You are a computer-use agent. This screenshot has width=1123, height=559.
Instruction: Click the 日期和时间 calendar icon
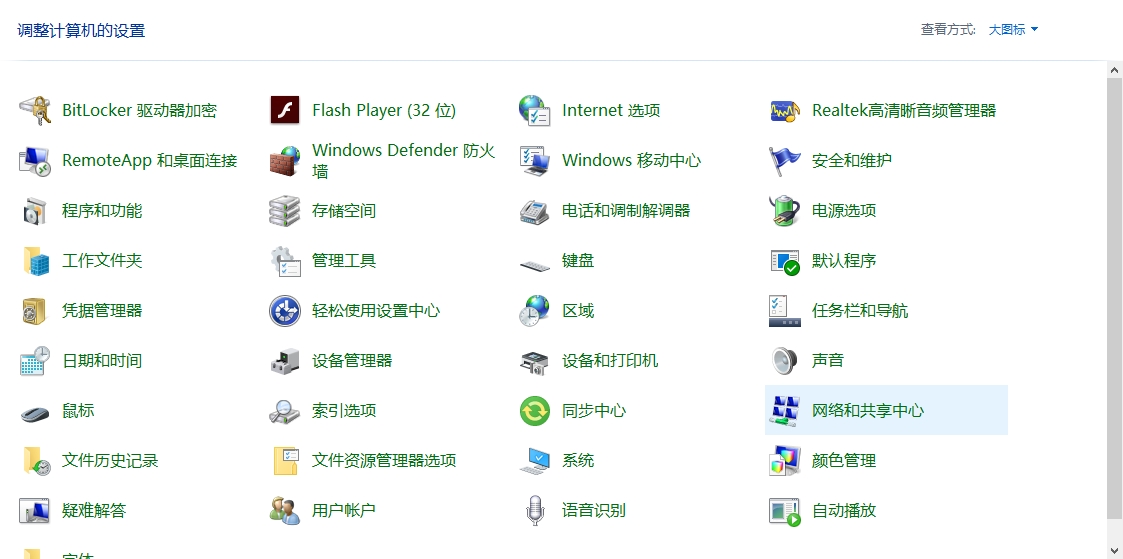(x=34, y=360)
